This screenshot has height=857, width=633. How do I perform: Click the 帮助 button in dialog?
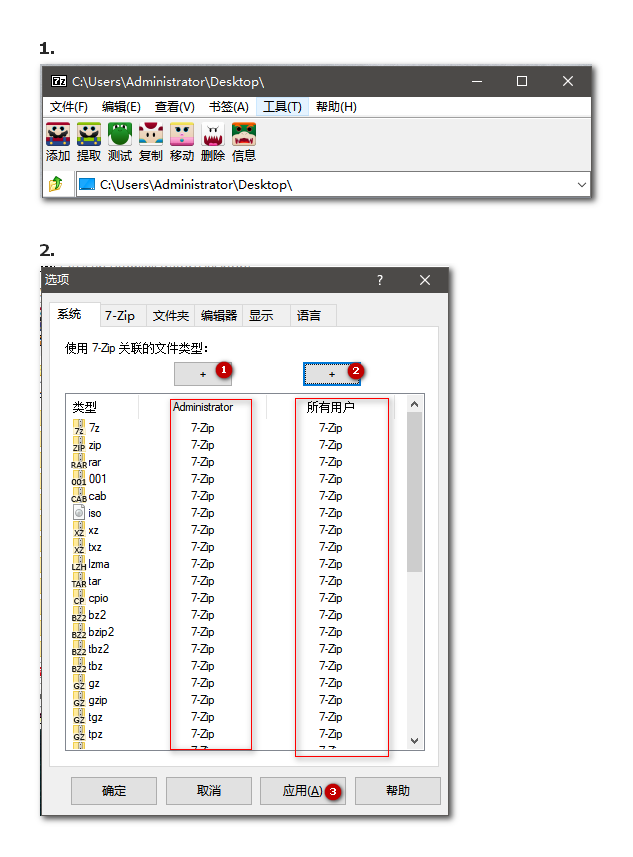point(398,791)
